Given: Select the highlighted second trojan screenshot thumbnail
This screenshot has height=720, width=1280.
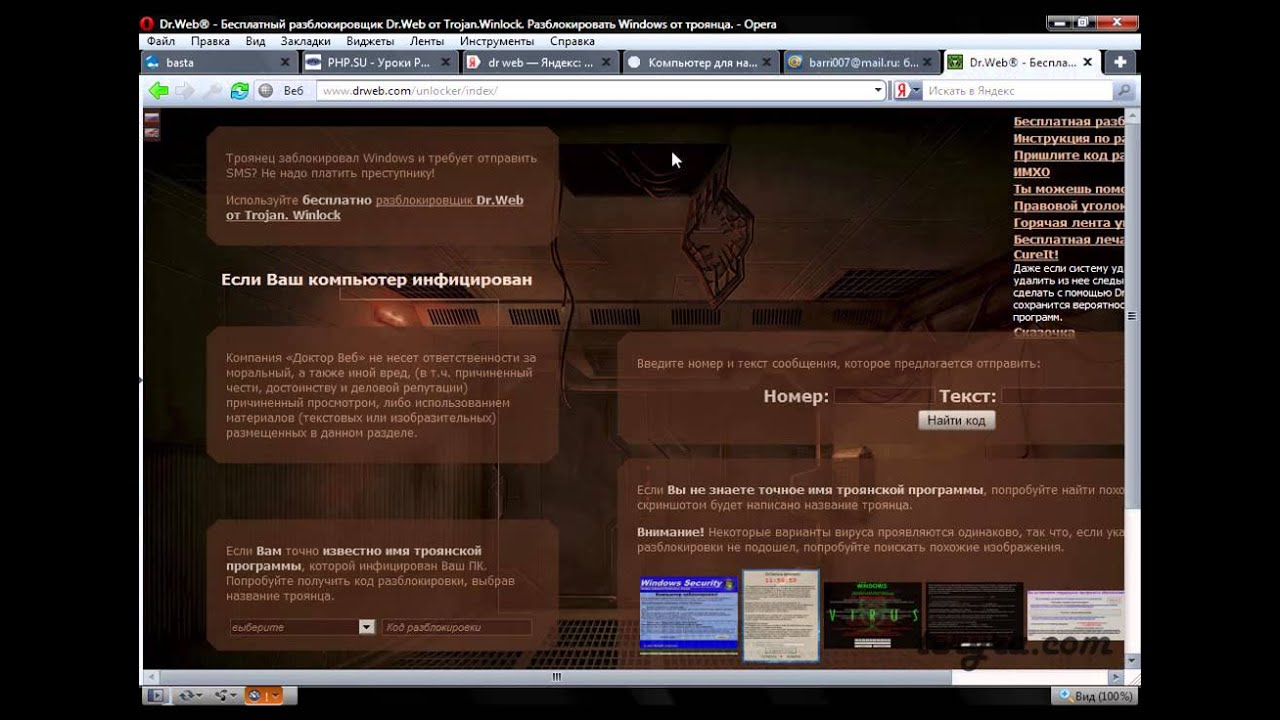Looking at the screenshot, I should point(780,616).
